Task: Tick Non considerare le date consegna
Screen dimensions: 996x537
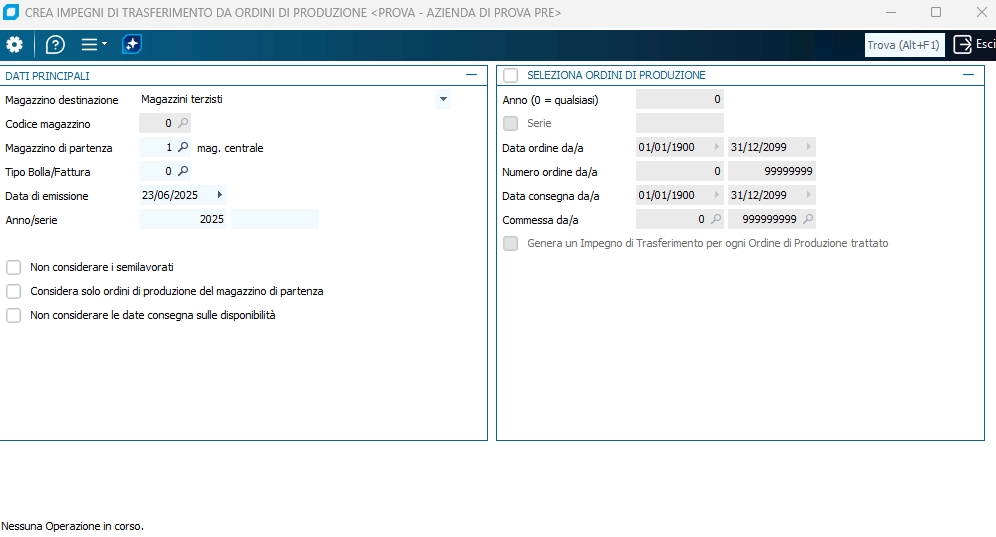Action: click(13, 315)
